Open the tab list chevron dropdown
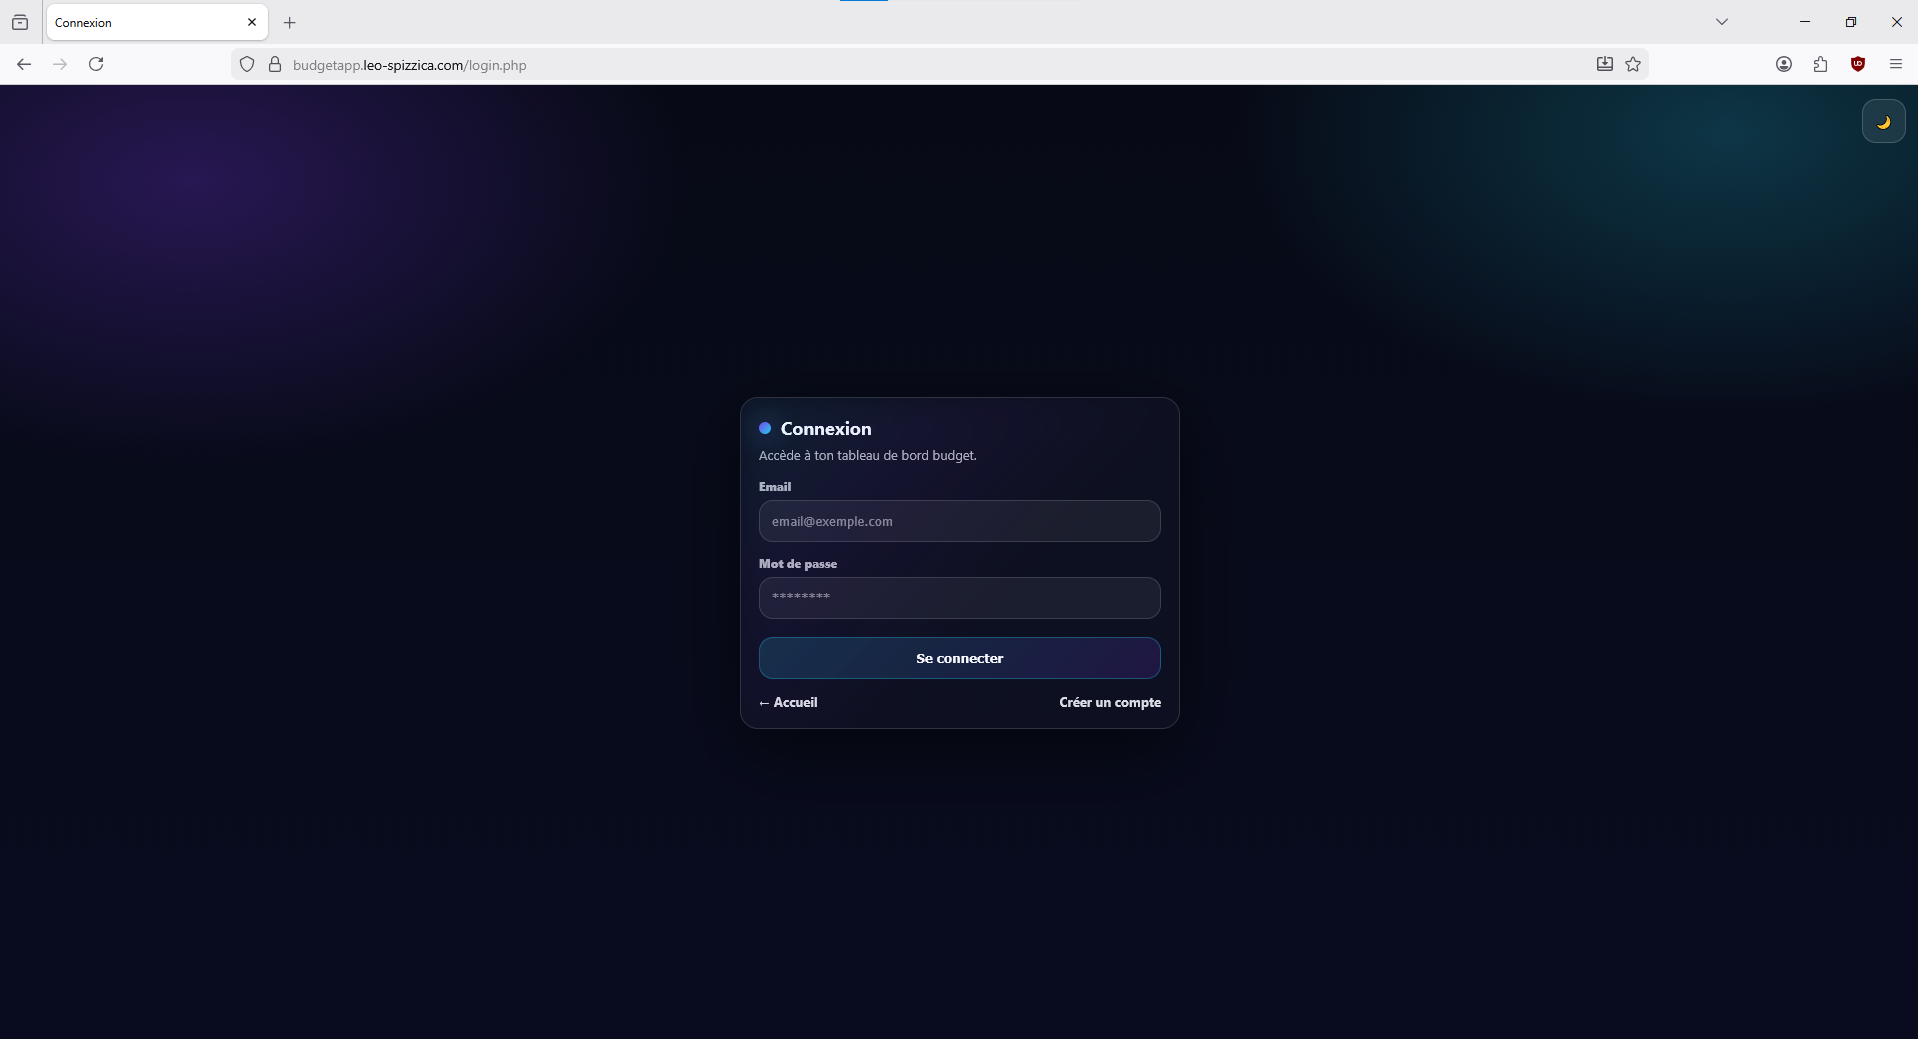 pos(1721,21)
